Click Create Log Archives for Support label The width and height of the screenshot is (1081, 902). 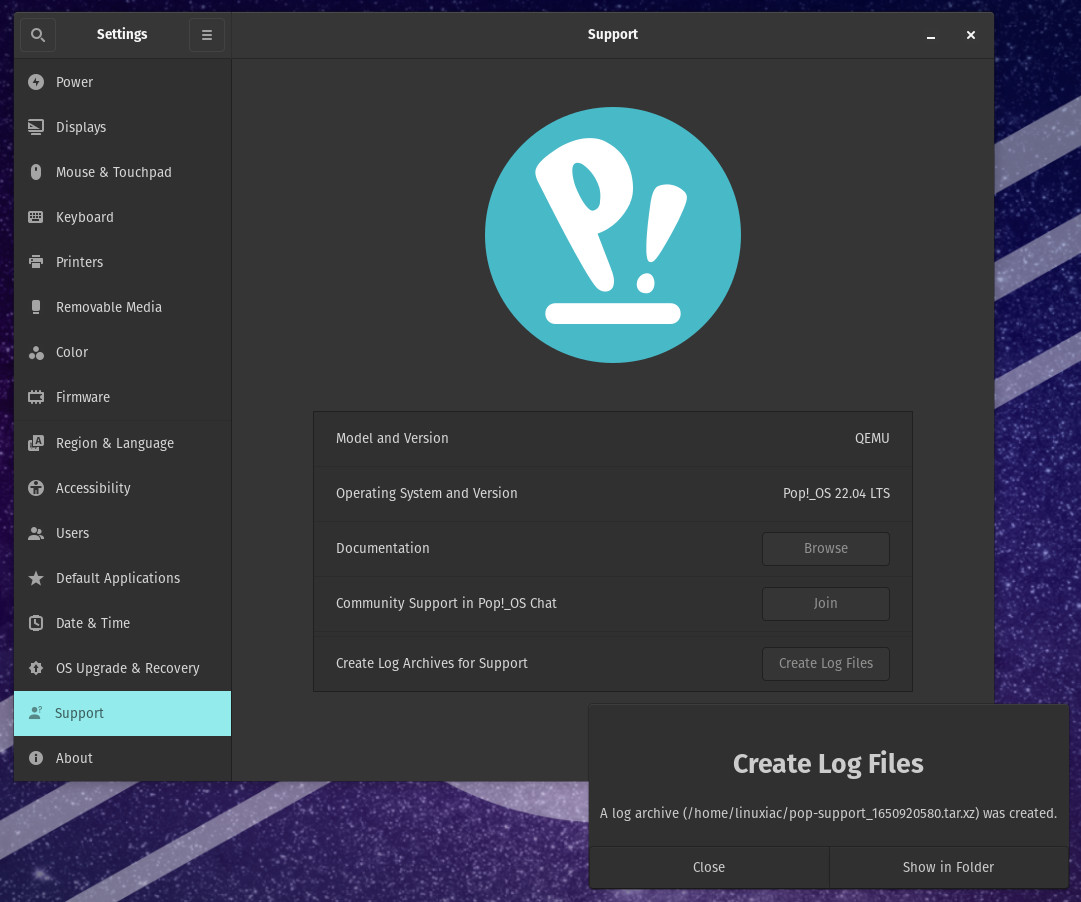(432, 663)
